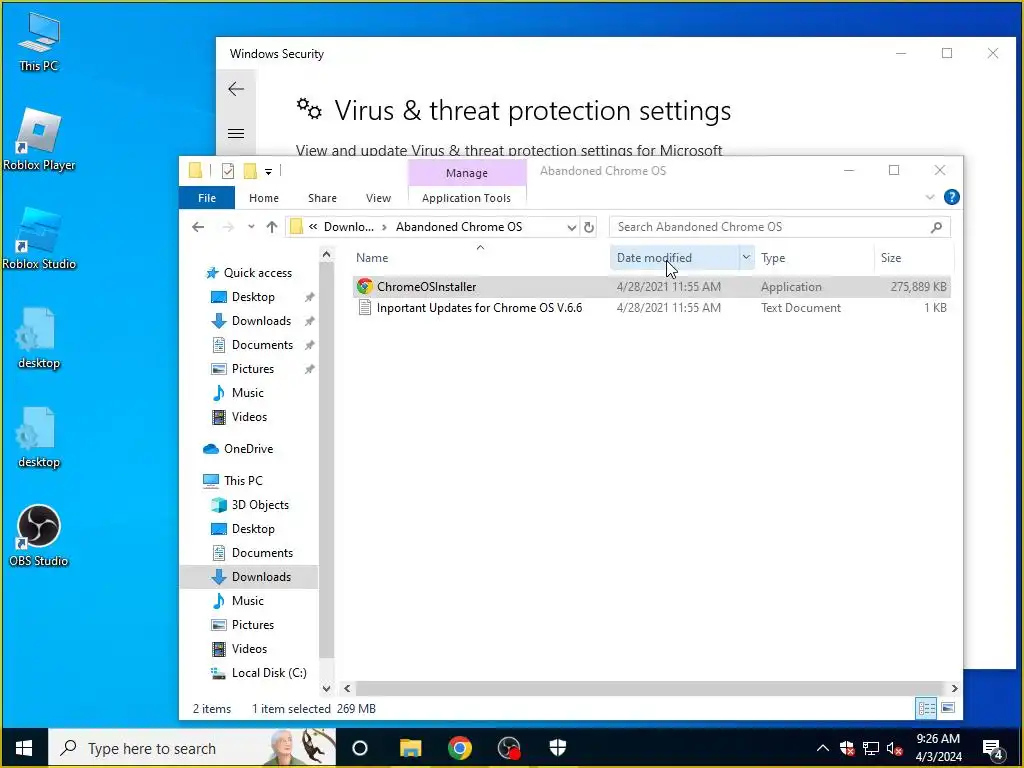The width and height of the screenshot is (1024, 768).
Task: Open Local Disk (C:) in navigation pane
Action: [x=268, y=673]
